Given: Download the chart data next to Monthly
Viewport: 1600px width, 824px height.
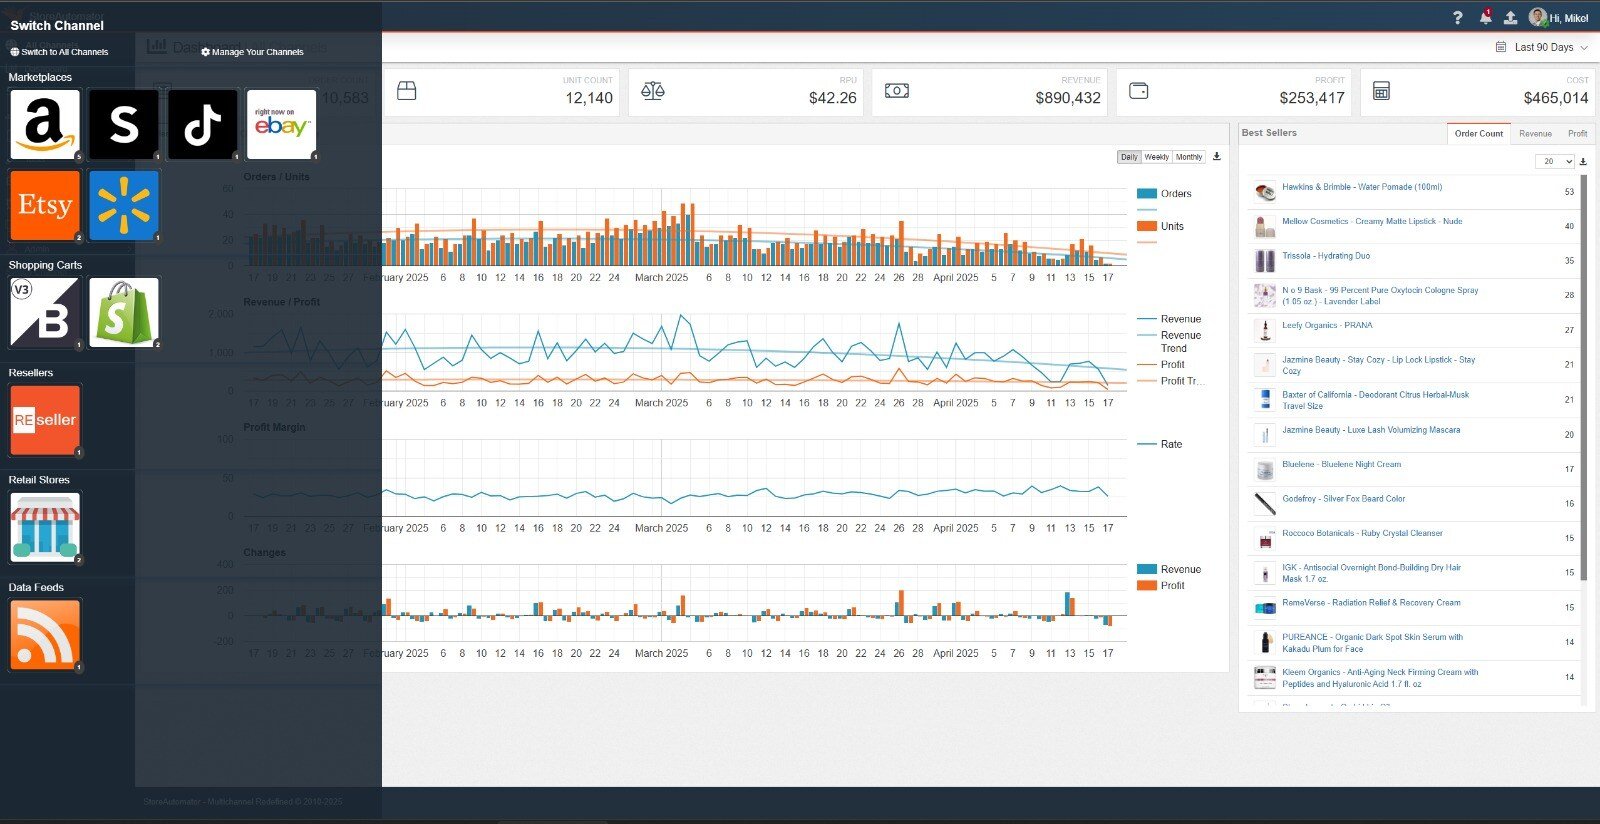Looking at the screenshot, I should [1216, 156].
